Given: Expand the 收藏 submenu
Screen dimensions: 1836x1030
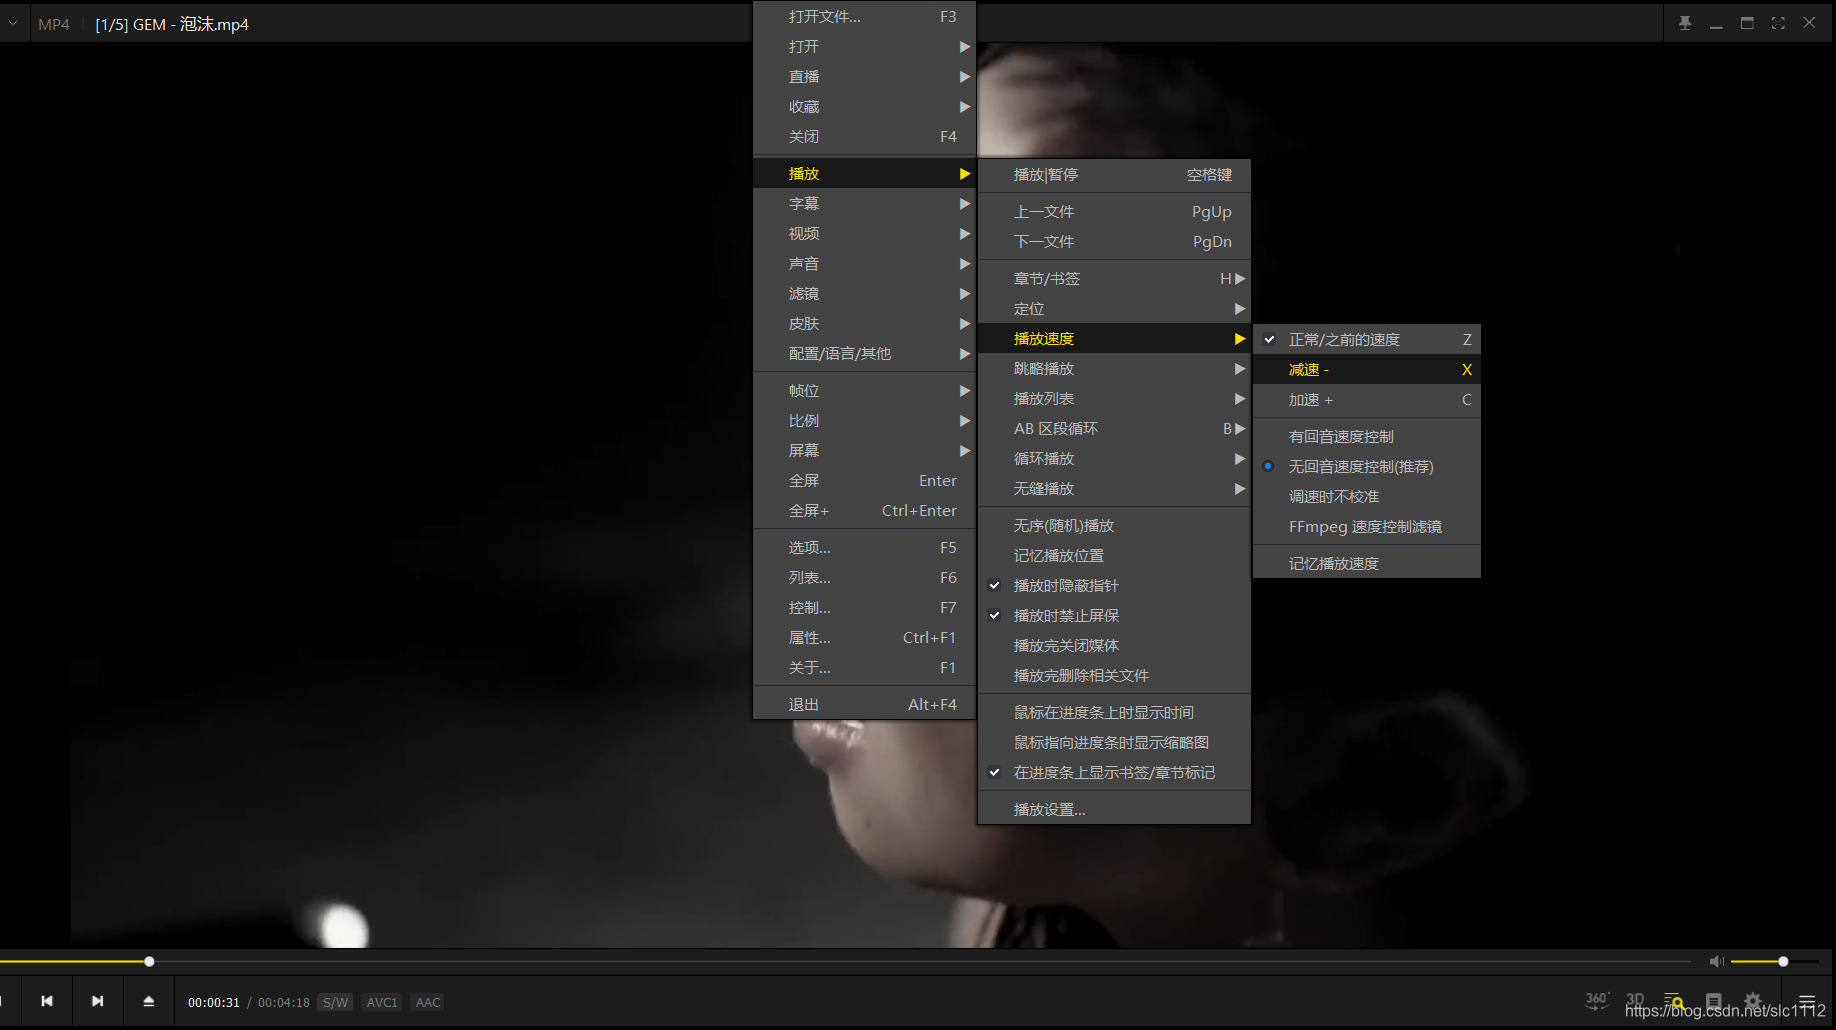Looking at the screenshot, I should point(864,107).
